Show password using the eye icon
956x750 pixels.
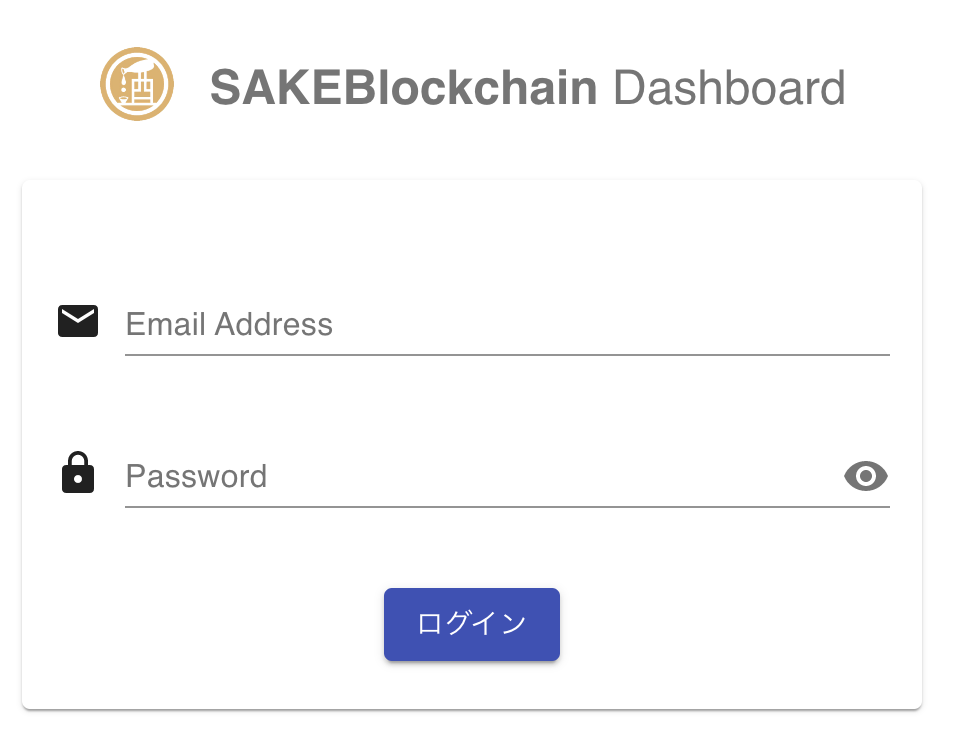pyautogui.click(x=866, y=476)
